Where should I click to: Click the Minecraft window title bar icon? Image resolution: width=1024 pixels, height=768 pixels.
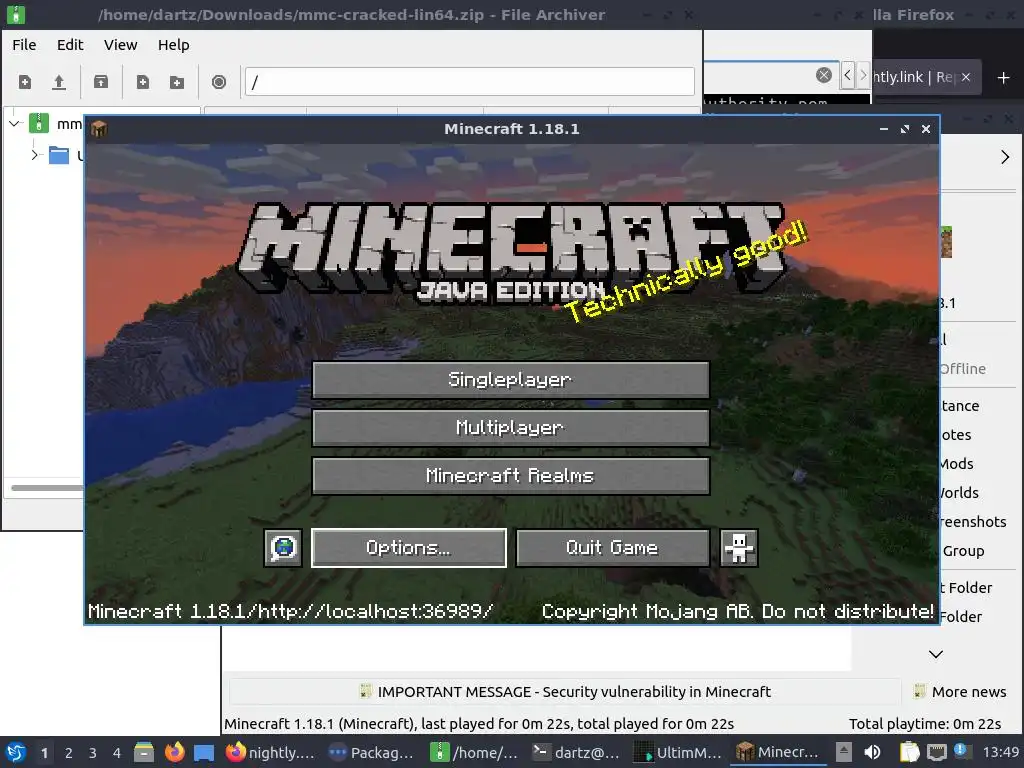(99, 129)
